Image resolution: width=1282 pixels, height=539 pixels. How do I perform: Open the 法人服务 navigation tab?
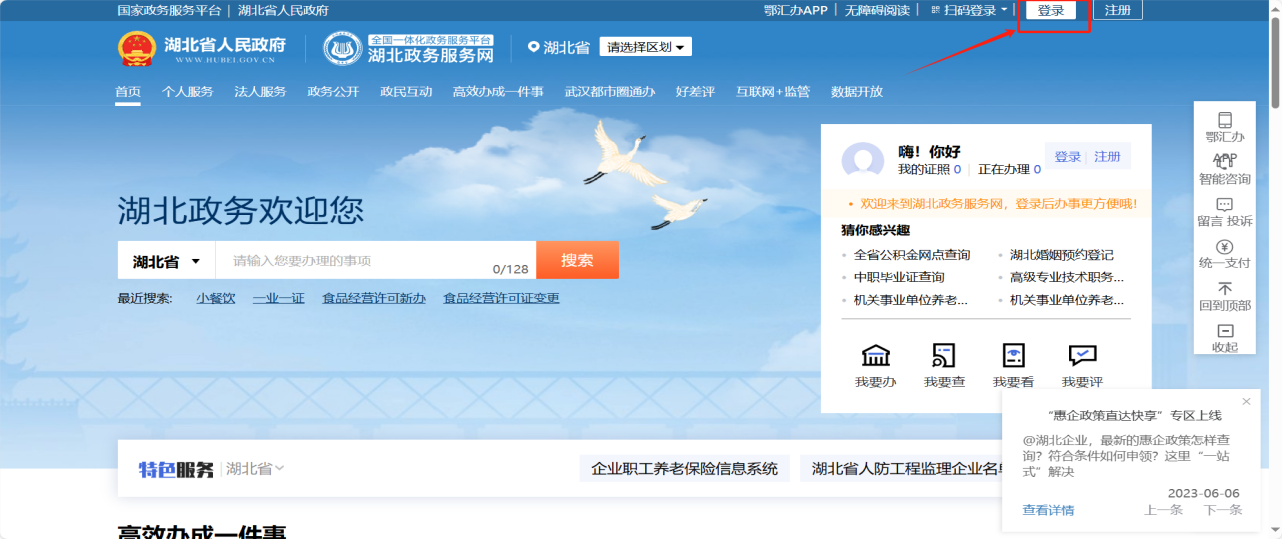click(x=260, y=91)
